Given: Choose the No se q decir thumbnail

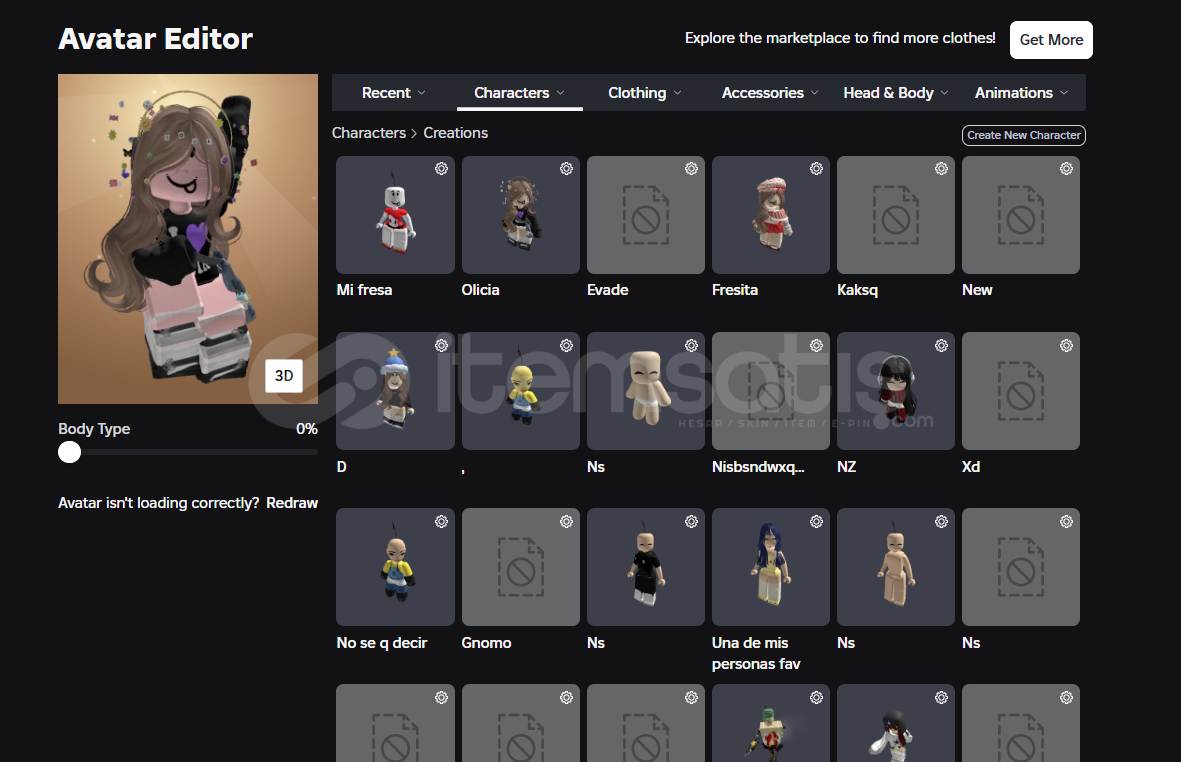Looking at the screenshot, I should coord(395,567).
